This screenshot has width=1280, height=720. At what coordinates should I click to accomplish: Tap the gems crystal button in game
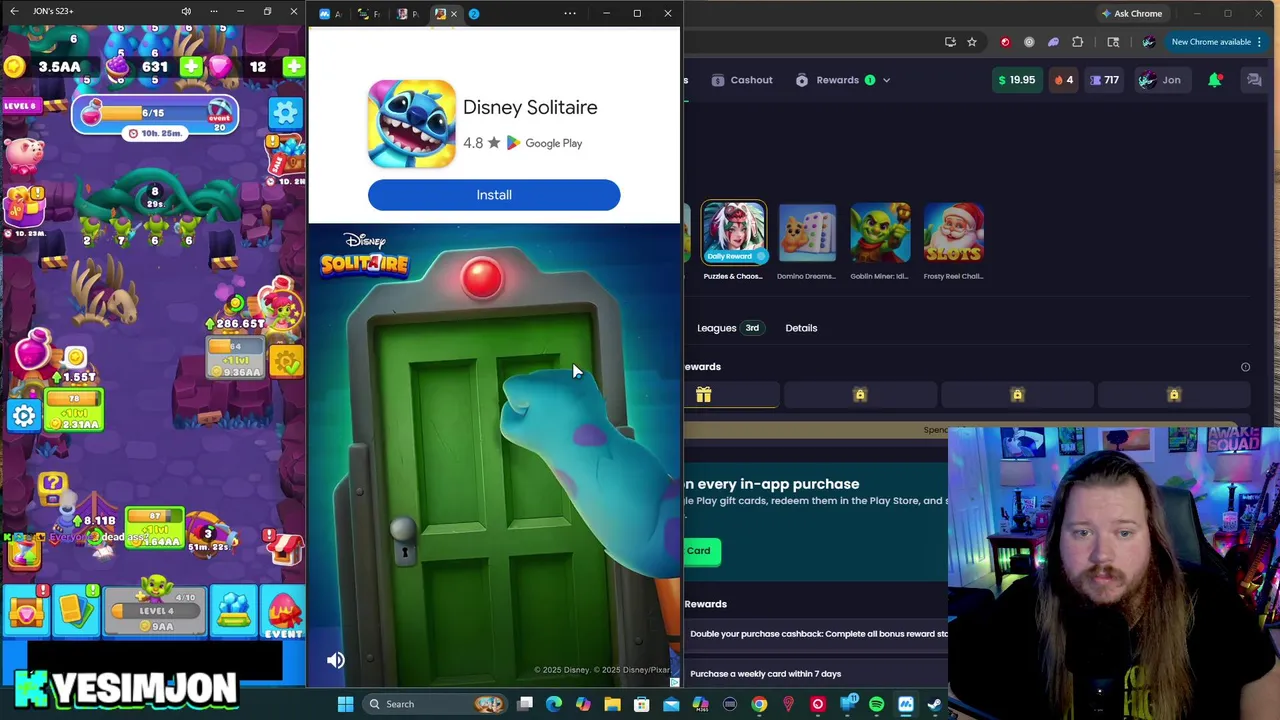click(234, 612)
